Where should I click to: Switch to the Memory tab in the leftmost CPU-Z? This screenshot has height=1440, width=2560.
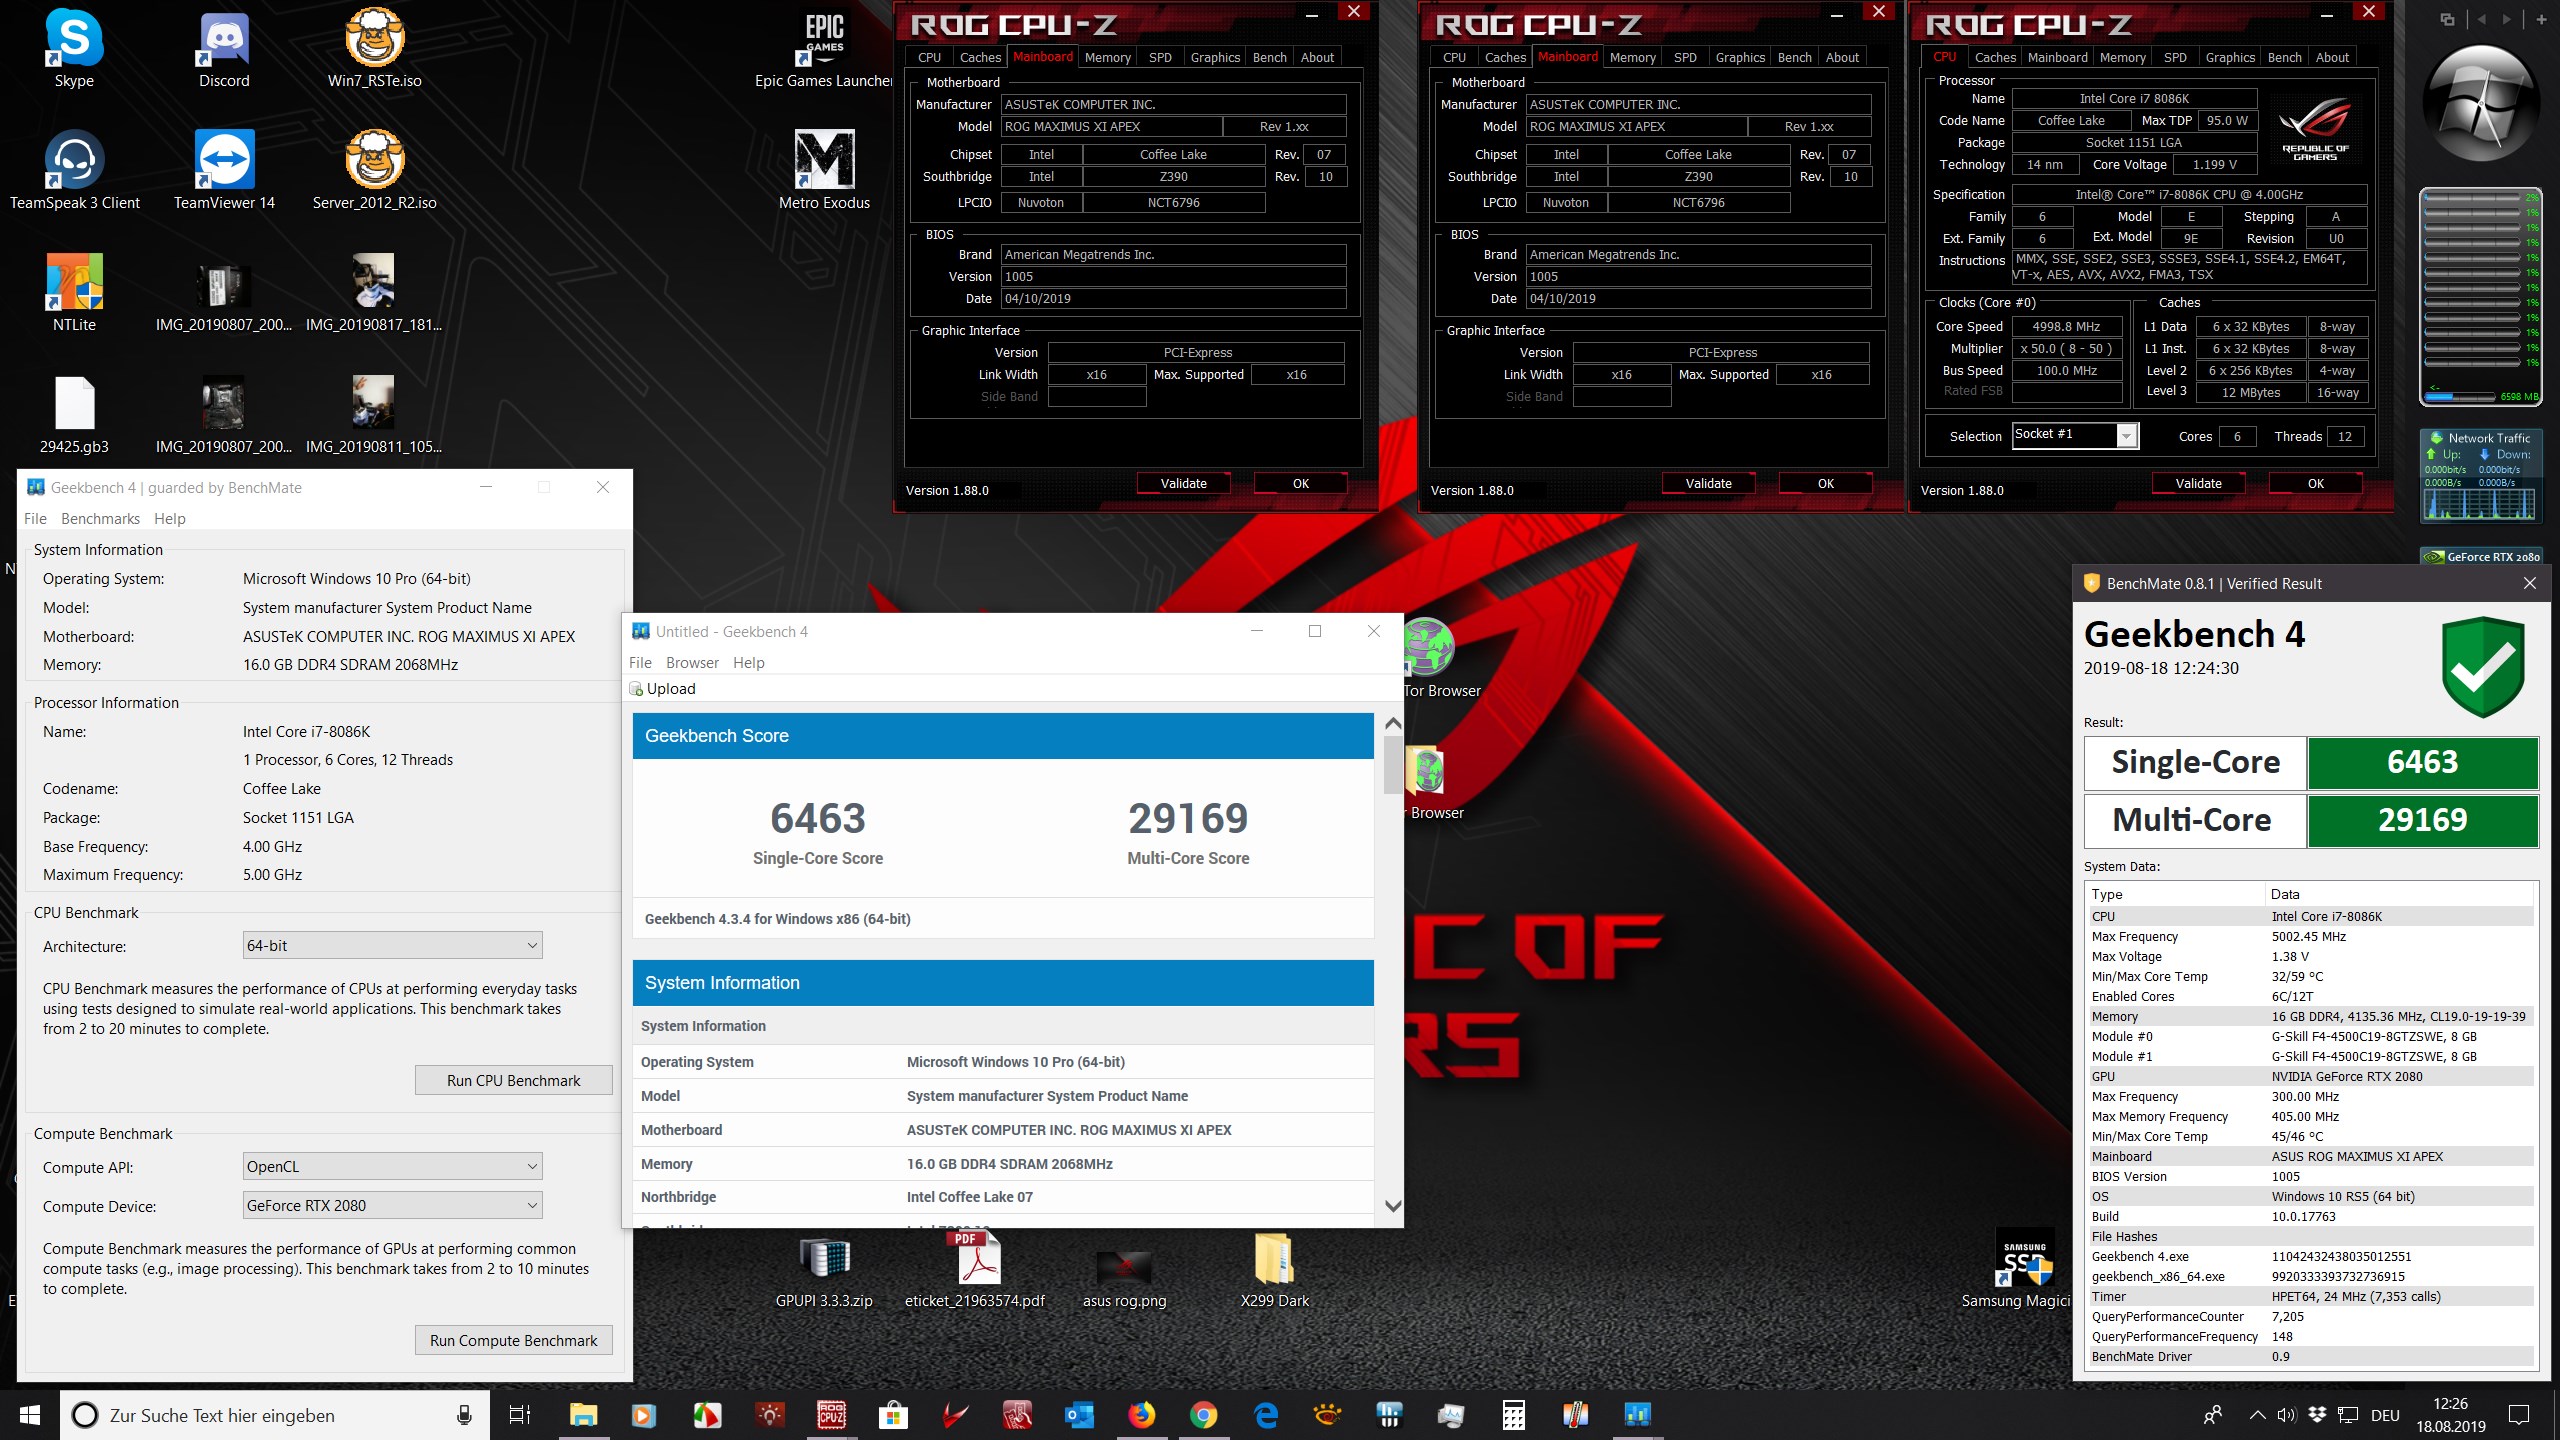click(x=1107, y=57)
